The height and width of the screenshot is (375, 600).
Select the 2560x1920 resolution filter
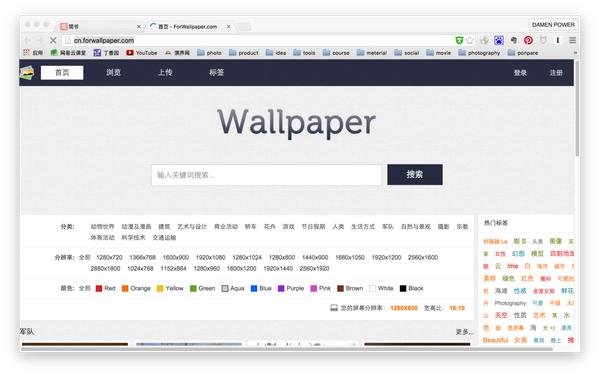tap(315, 269)
